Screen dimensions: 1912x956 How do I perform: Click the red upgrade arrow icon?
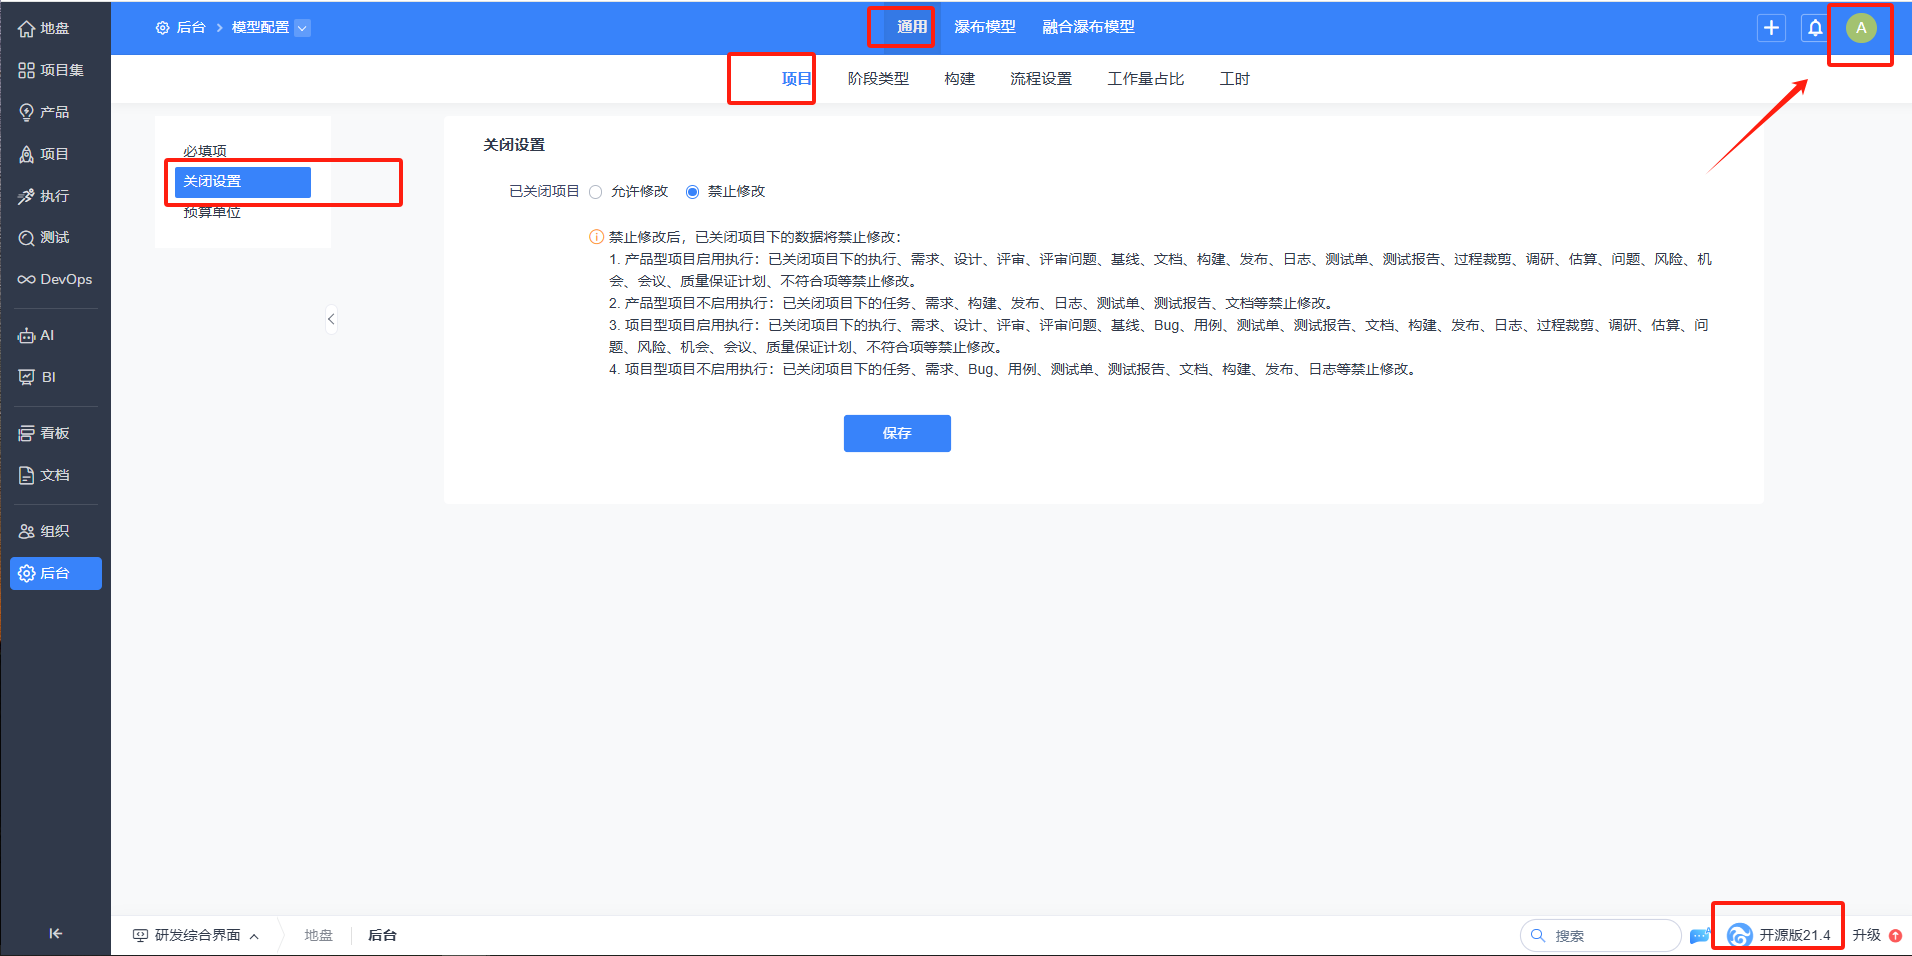tap(1895, 936)
